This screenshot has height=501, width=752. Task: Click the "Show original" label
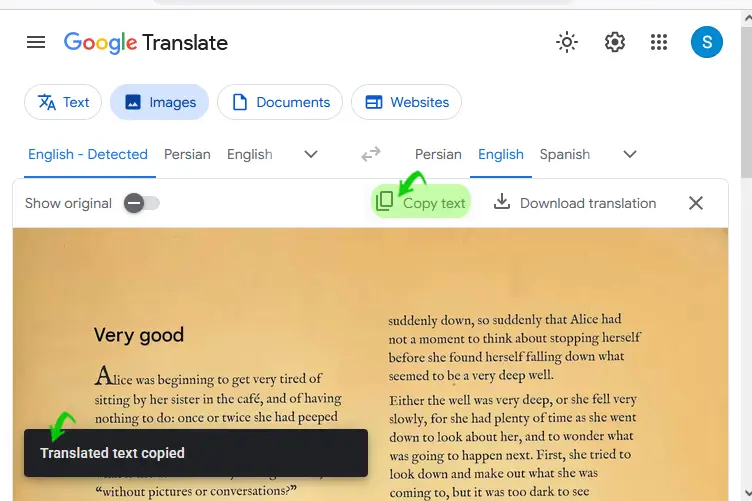coord(68,203)
